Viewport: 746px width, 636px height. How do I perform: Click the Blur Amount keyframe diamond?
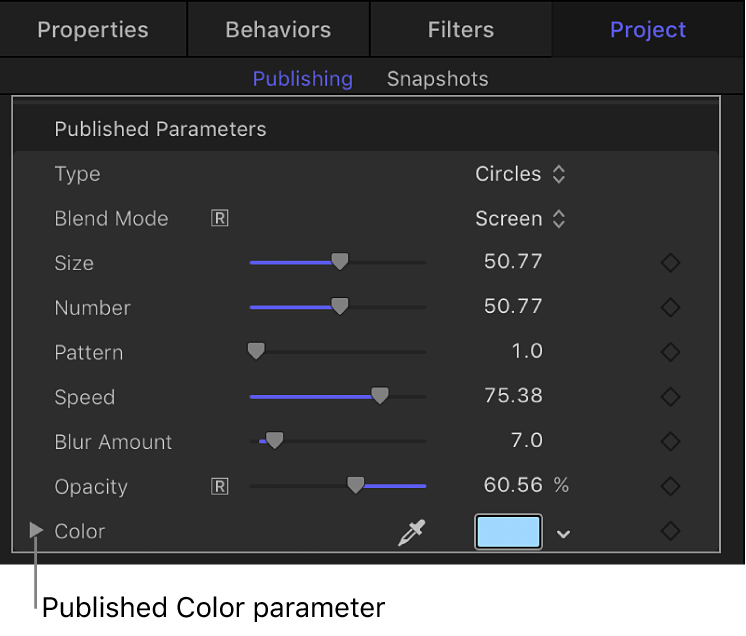(x=670, y=441)
